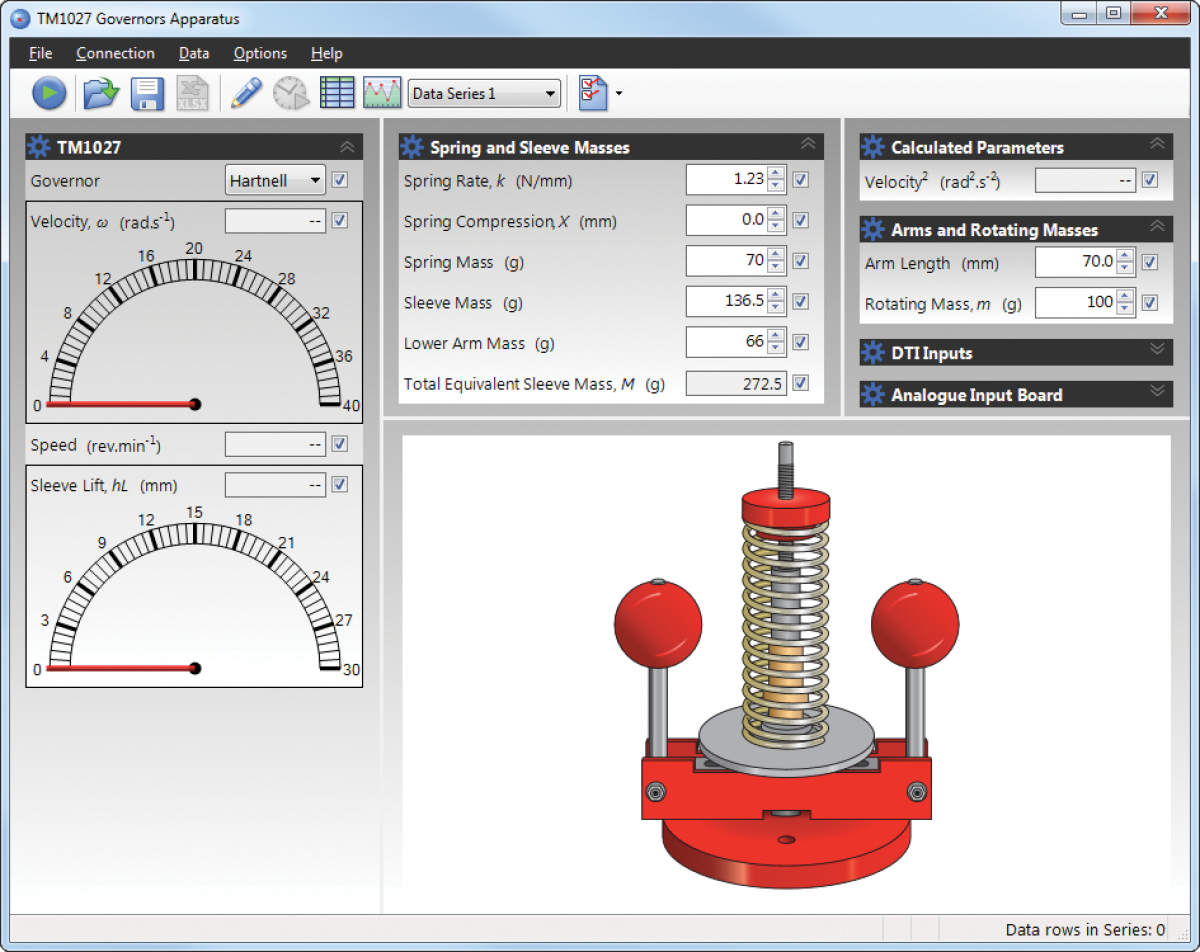Expand the DTI Inputs panel
1200x952 pixels.
(x=1157, y=349)
